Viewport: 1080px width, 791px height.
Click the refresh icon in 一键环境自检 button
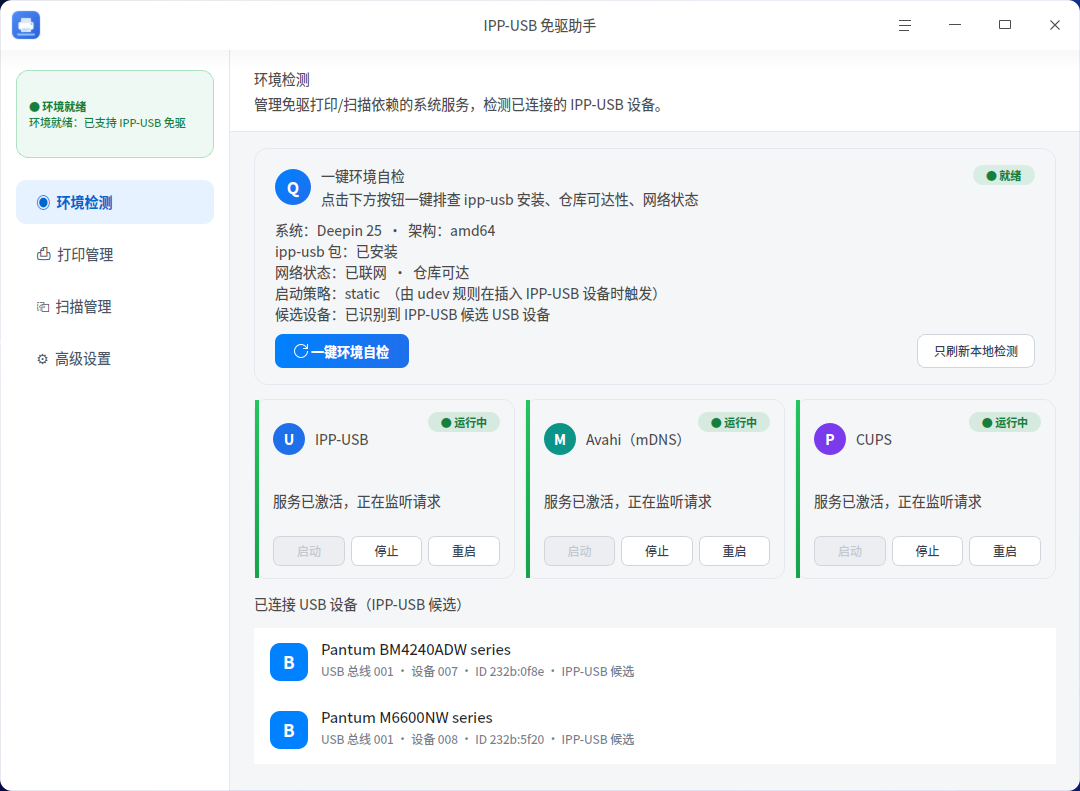click(x=300, y=351)
